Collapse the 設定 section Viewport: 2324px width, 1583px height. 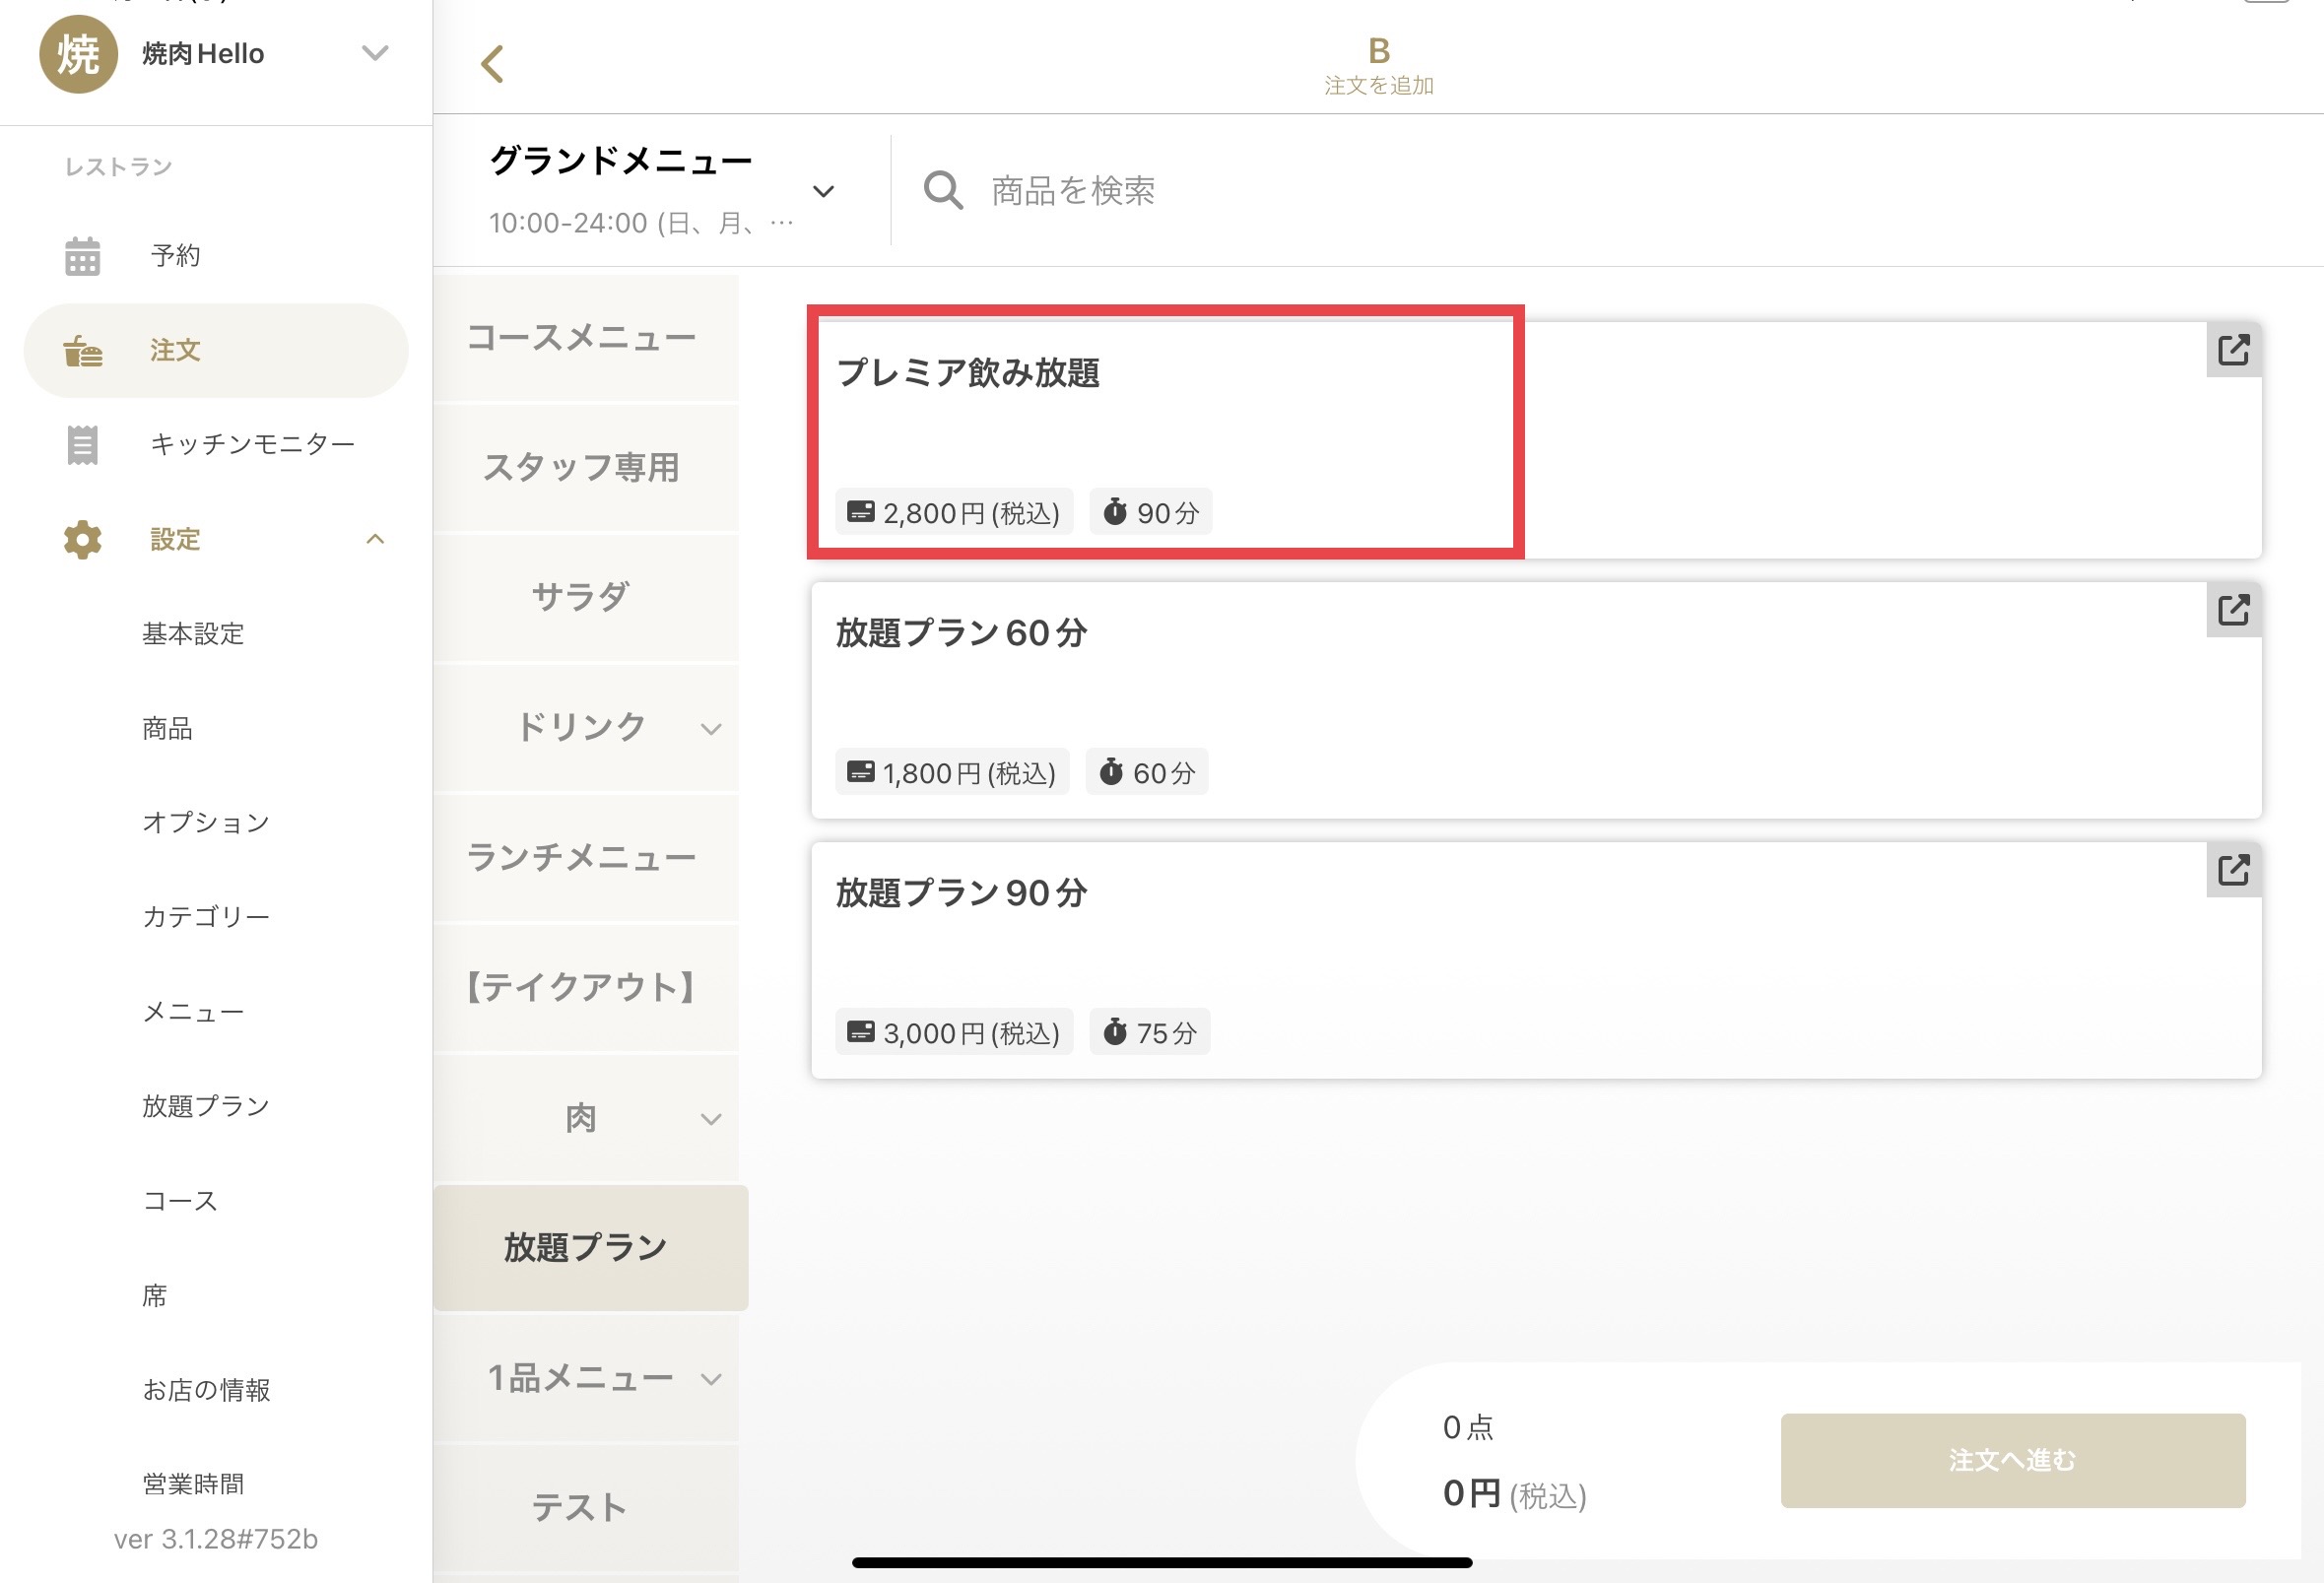[375, 540]
